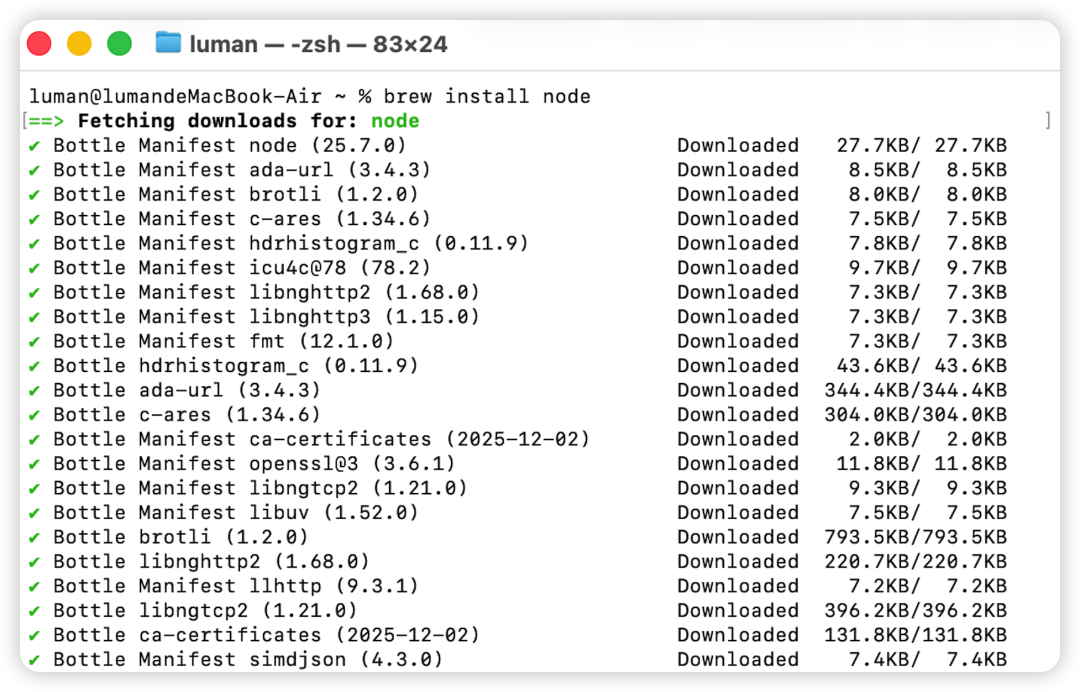Select the line "Bottle Manifest node (25.7.0)"
The width and height of the screenshot is (1080, 692).
pyautogui.click(x=229, y=145)
